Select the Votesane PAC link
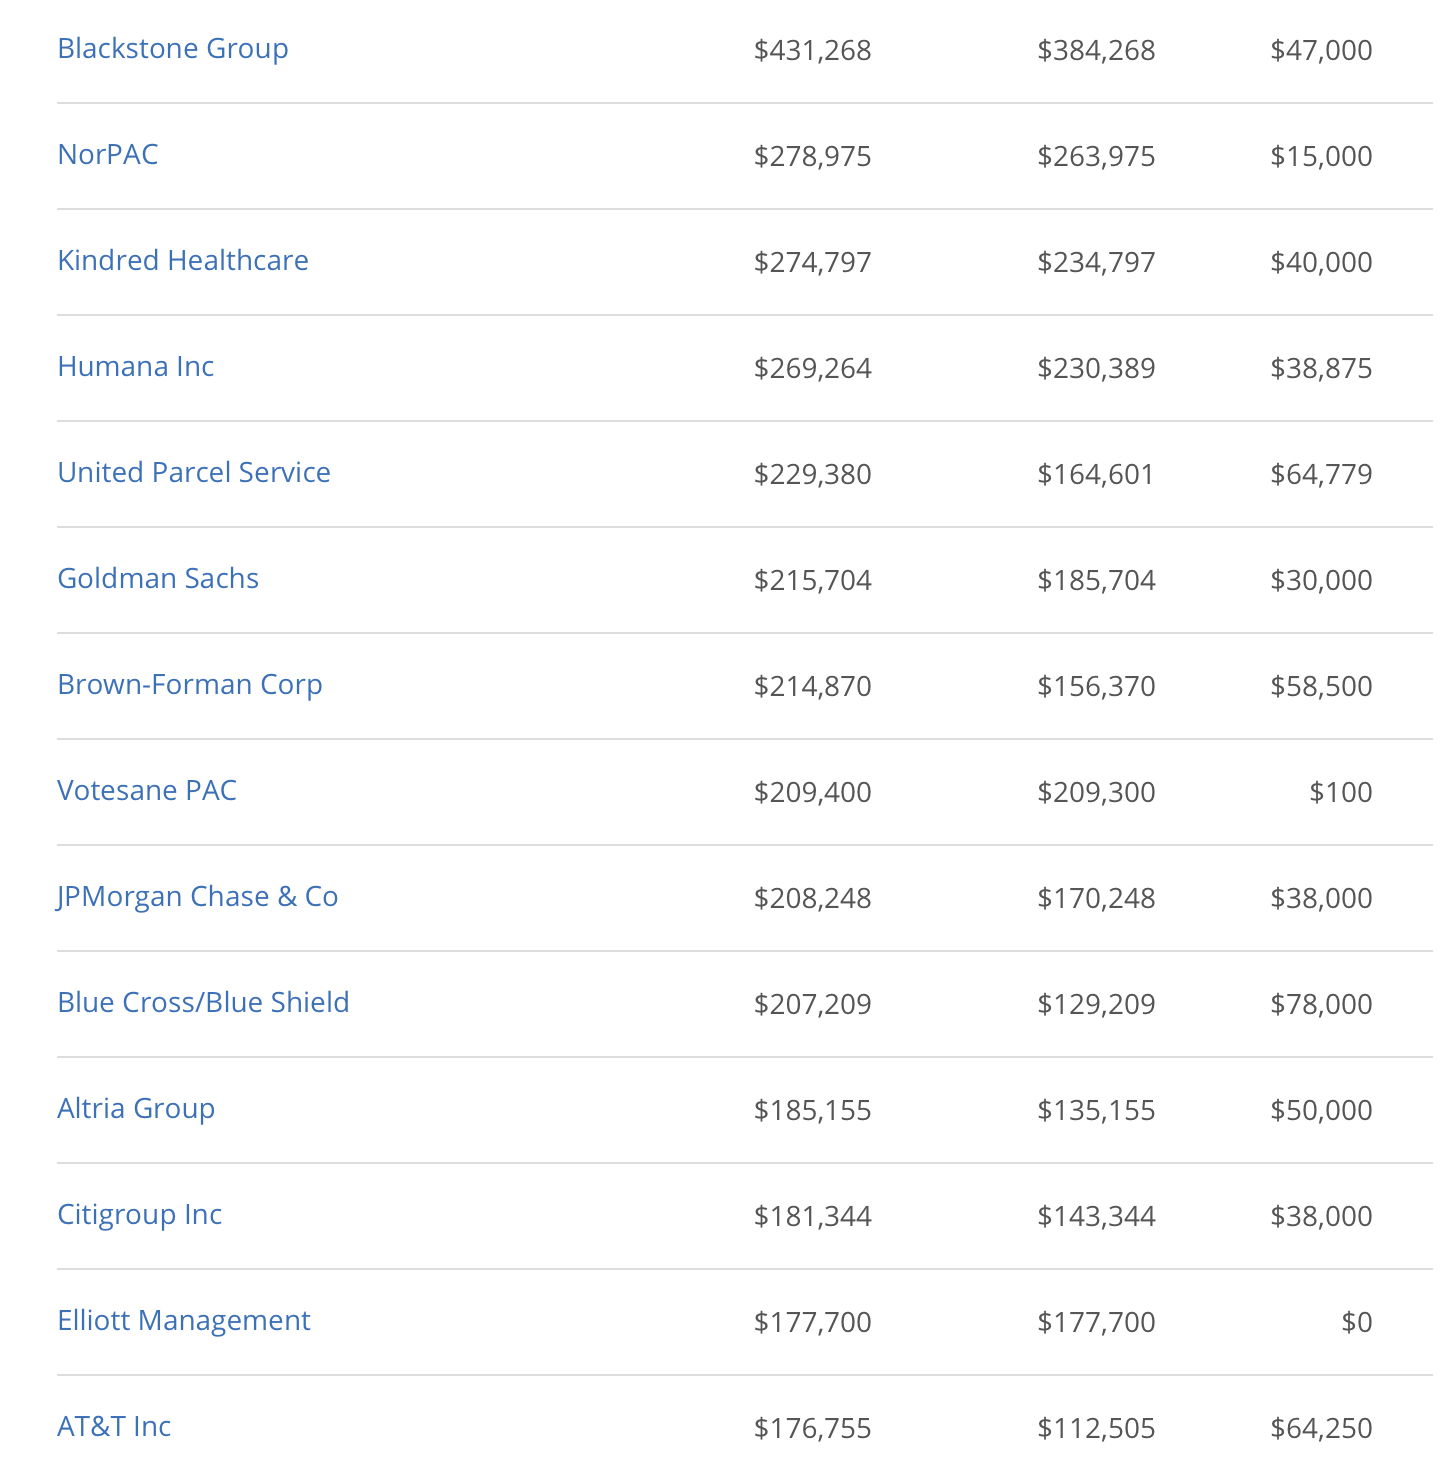 click(147, 790)
